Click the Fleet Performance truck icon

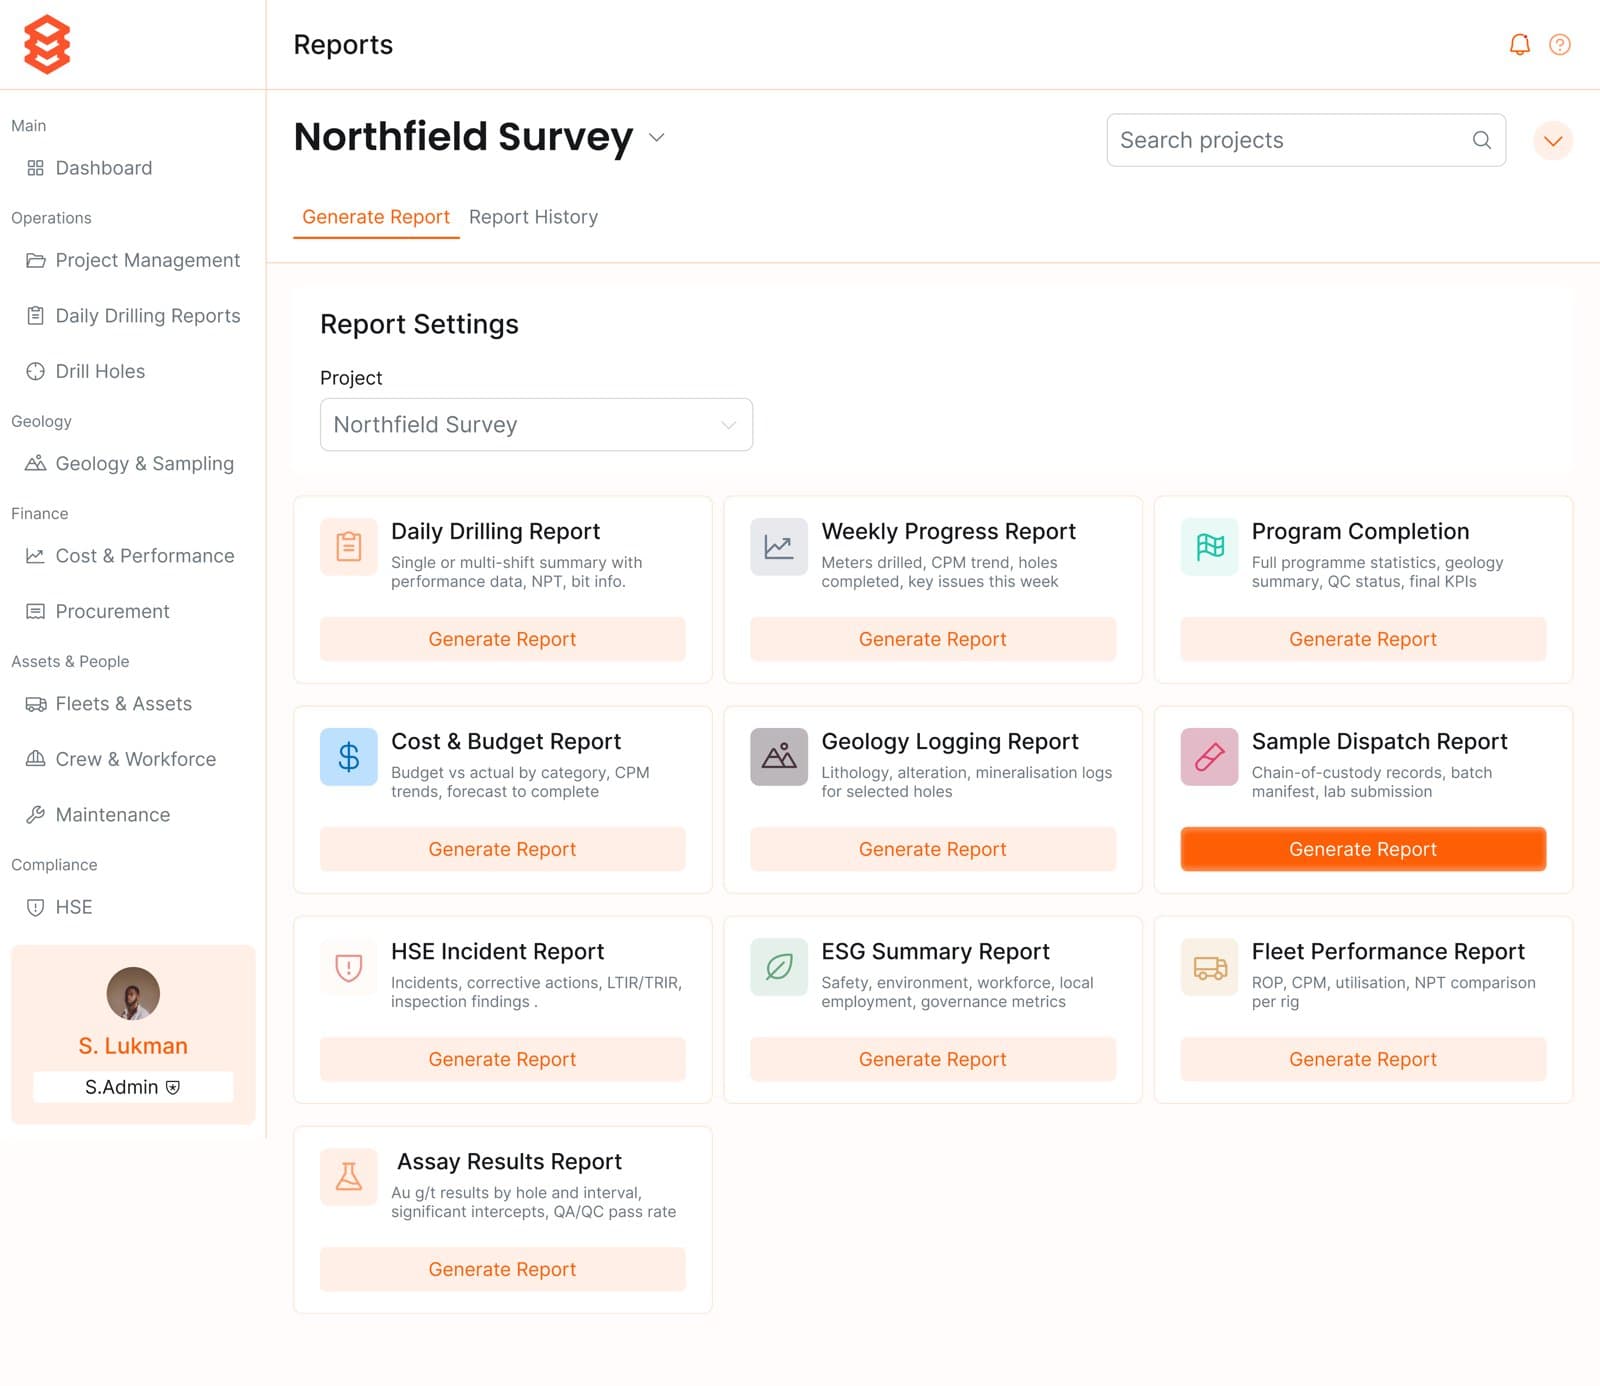[1209, 966]
